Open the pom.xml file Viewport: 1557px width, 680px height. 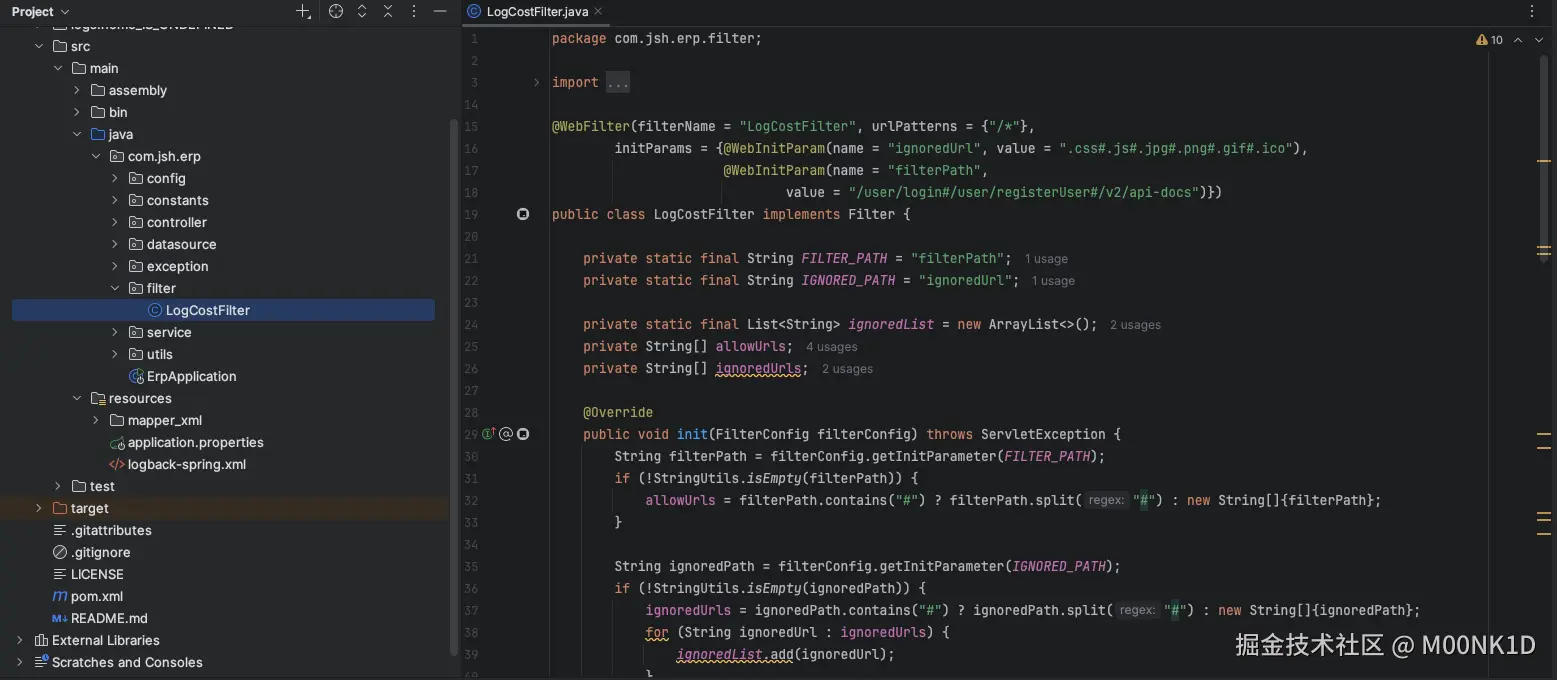click(x=96, y=596)
